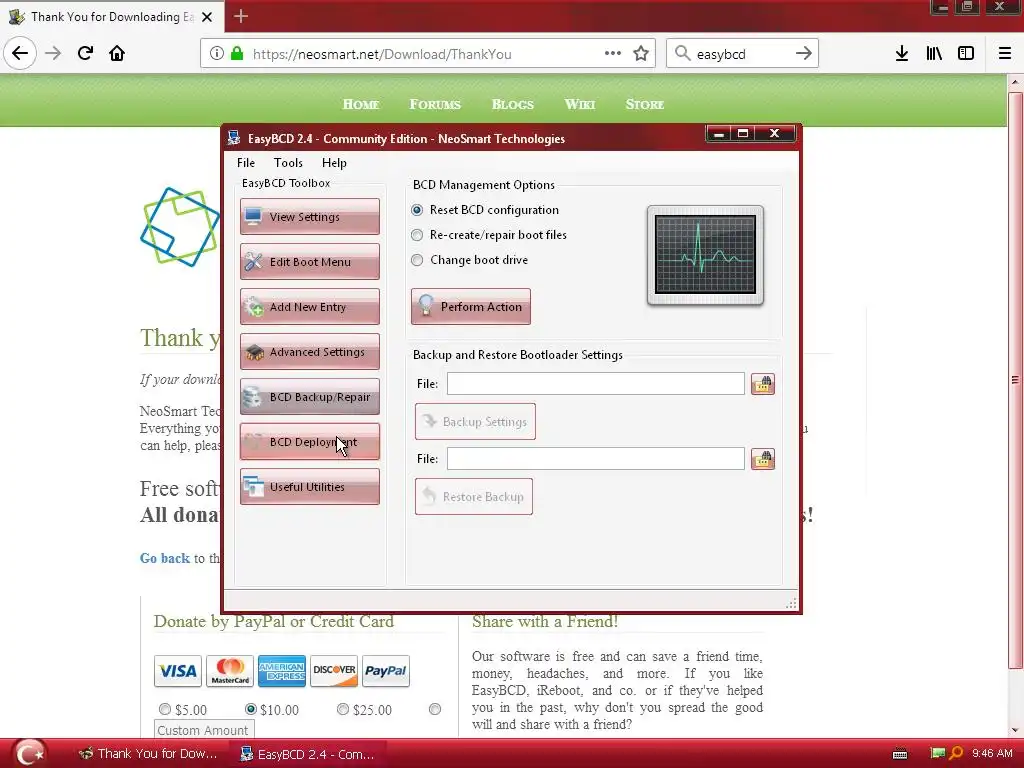
Task: Click the Go back link on webpage
Action: (x=165, y=558)
